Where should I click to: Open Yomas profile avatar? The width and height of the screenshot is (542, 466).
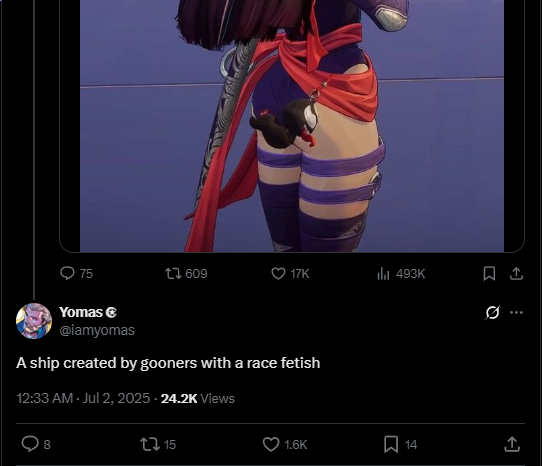pyautogui.click(x=34, y=321)
